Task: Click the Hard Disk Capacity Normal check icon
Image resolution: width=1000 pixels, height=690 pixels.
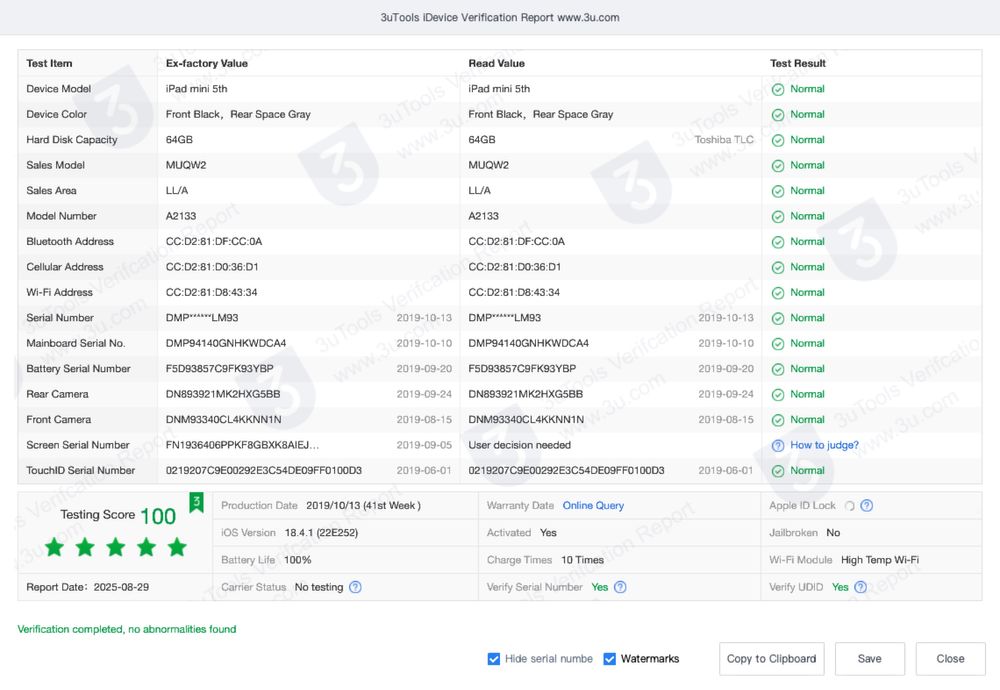Action: 777,140
